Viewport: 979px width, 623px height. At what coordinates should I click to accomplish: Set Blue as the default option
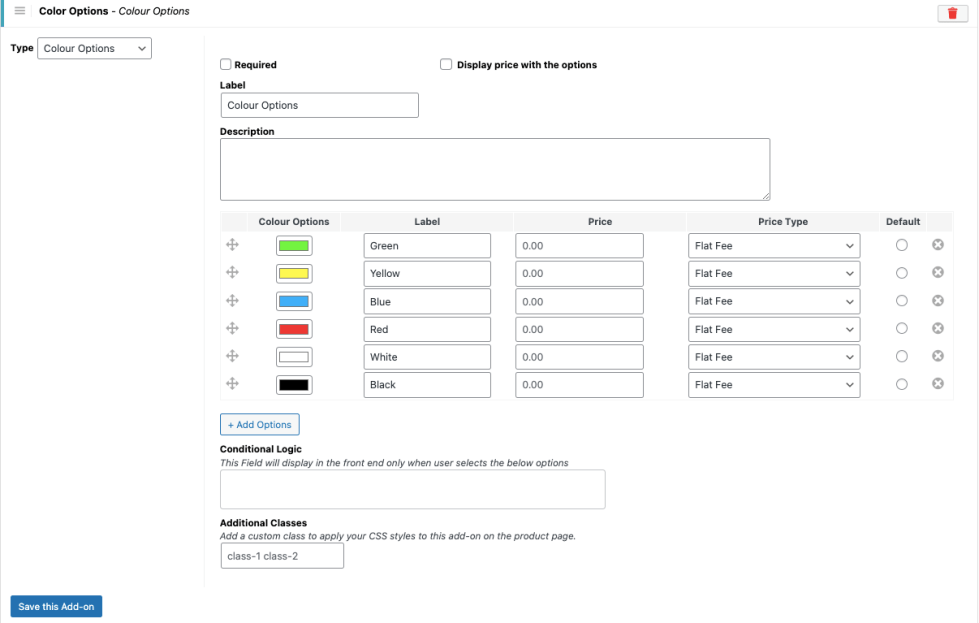pyautogui.click(x=902, y=301)
